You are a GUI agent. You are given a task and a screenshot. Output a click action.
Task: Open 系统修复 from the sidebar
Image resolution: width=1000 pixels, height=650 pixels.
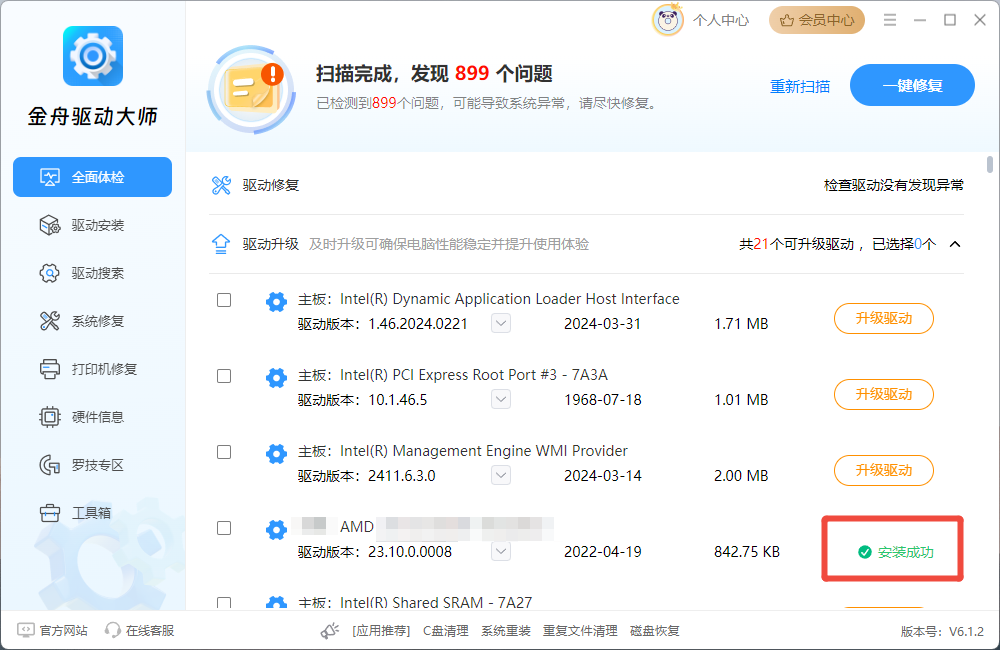92,321
